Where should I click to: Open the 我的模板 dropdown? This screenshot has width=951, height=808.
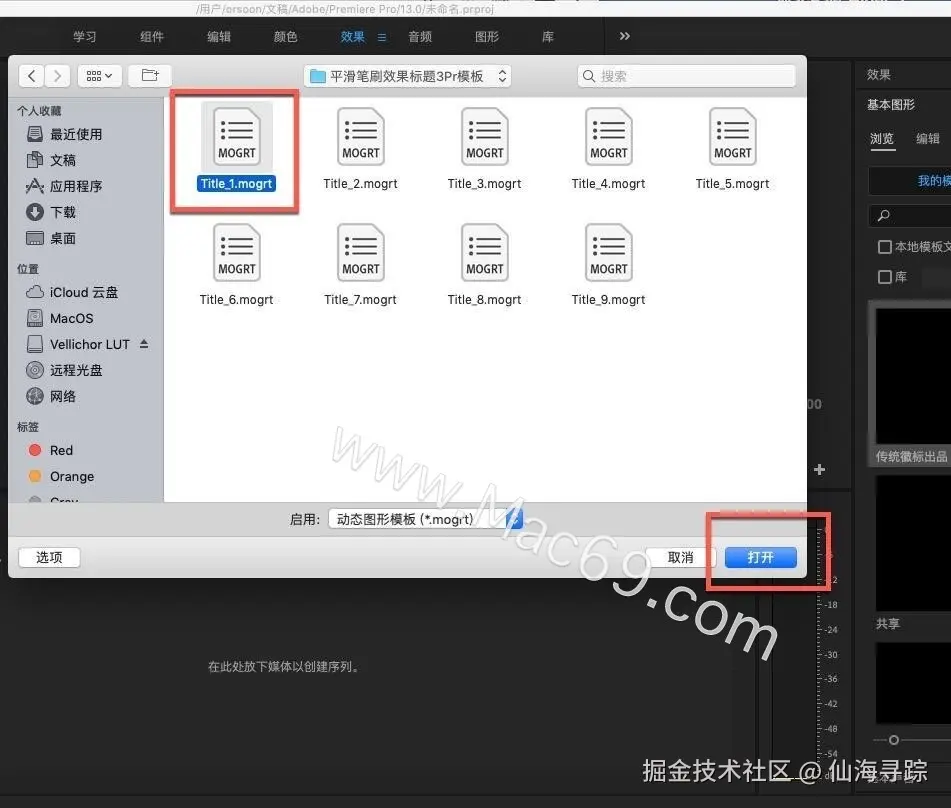[x=910, y=181]
